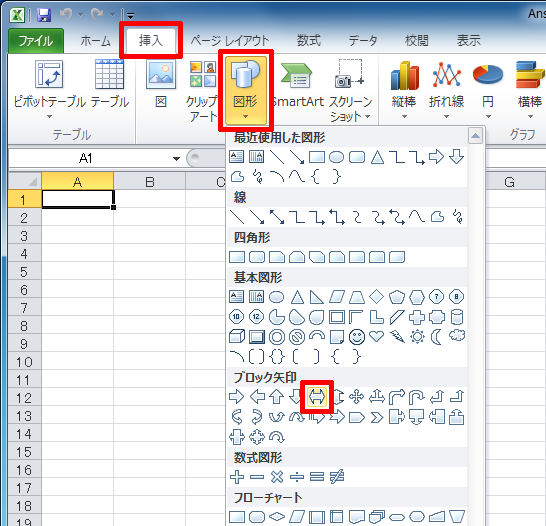This screenshot has height=526, width=546.
Task: Switch to the ページ レイアウト tab
Action: [x=230, y=41]
